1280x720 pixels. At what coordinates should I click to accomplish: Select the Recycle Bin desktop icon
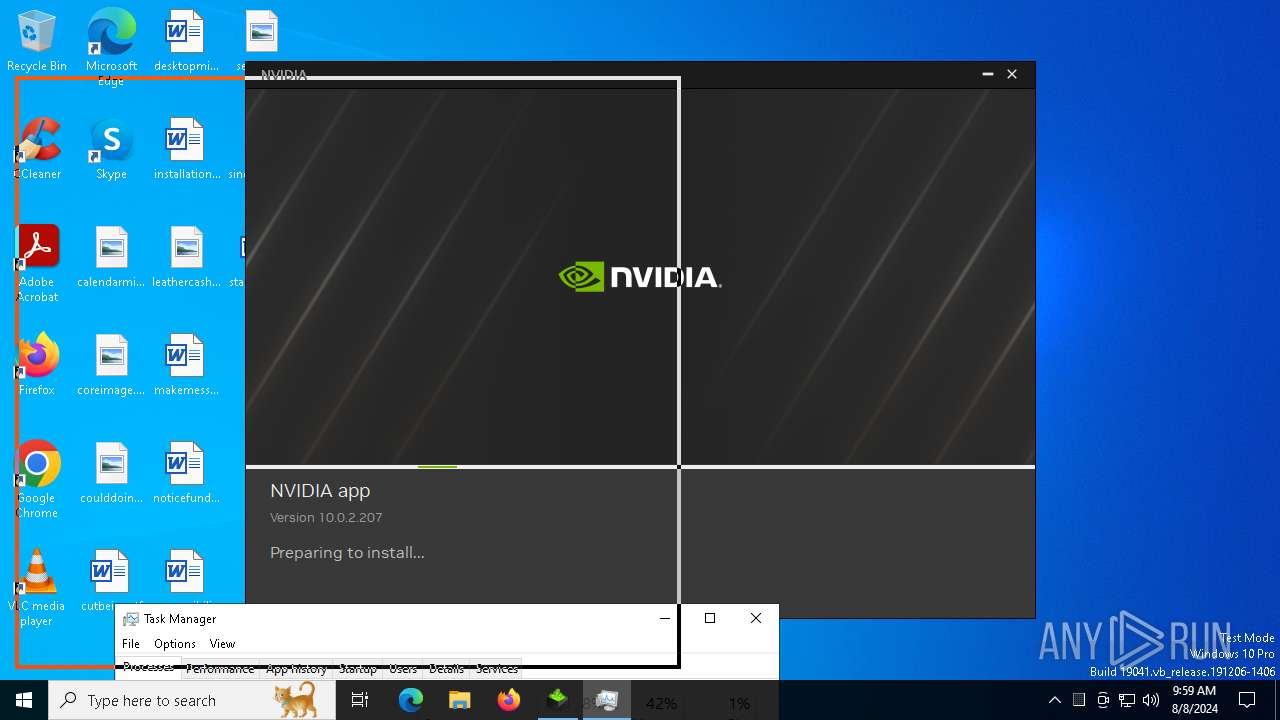click(x=37, y=42)
